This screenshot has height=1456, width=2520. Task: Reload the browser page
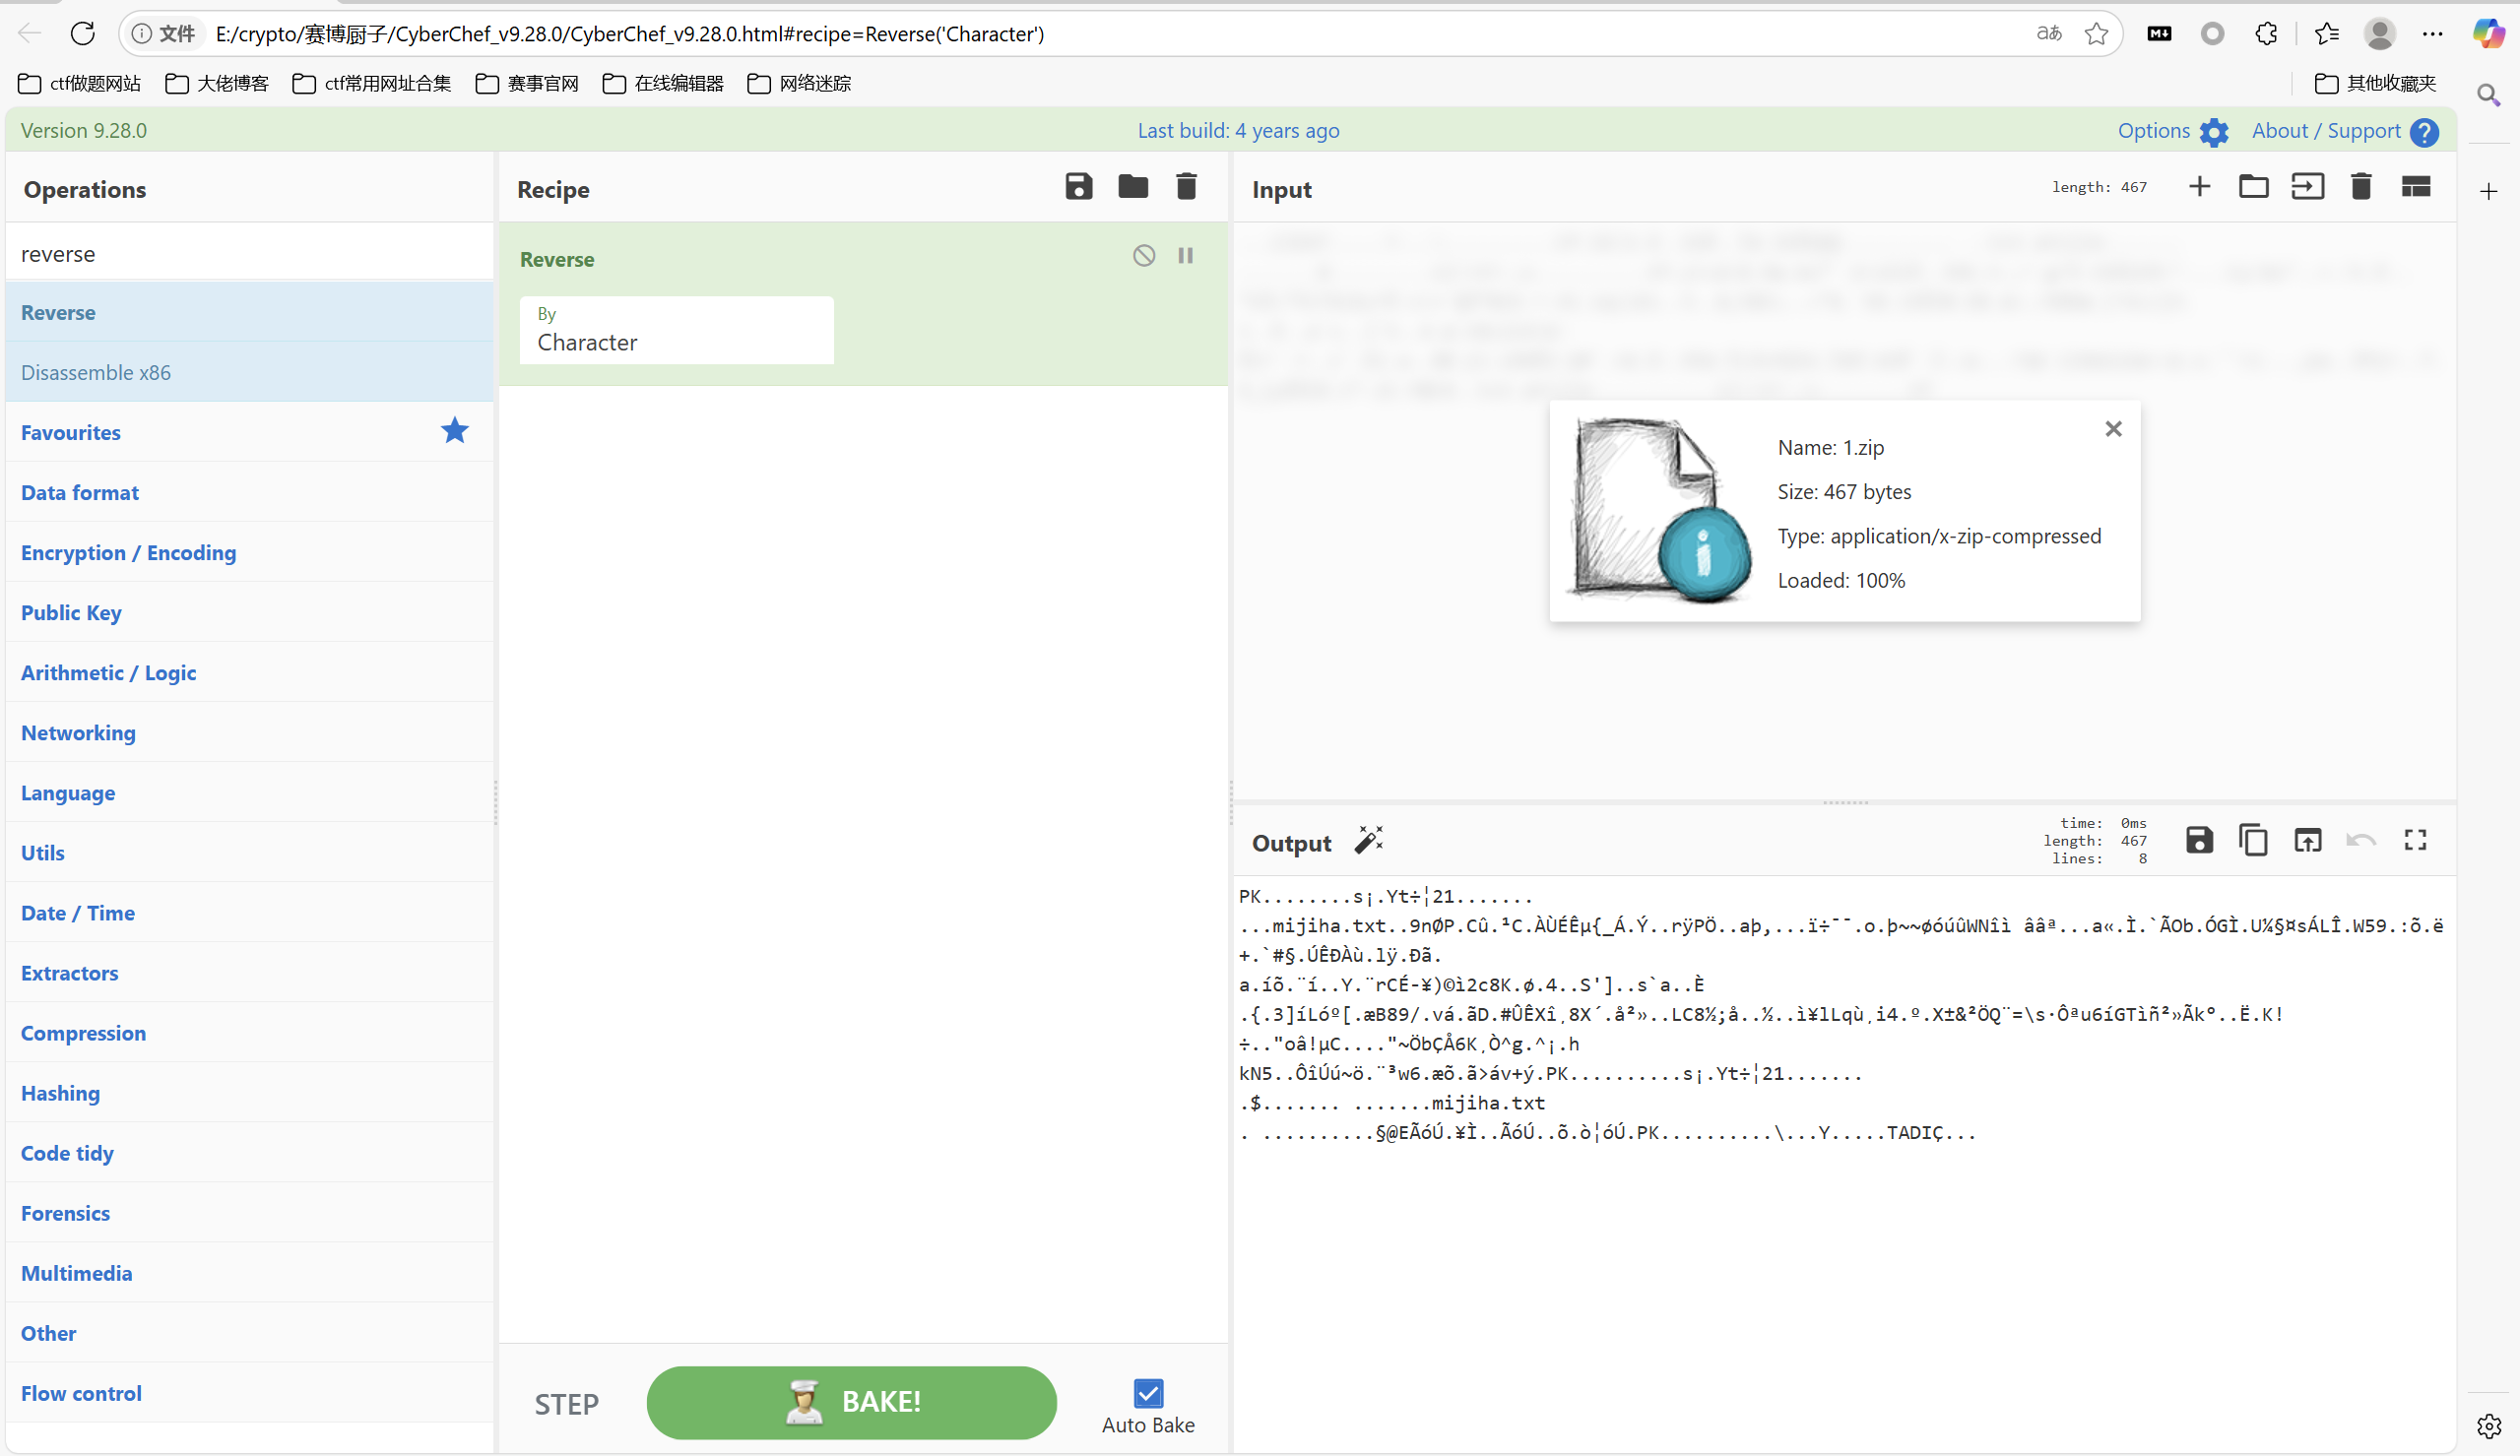coord(83,34)
